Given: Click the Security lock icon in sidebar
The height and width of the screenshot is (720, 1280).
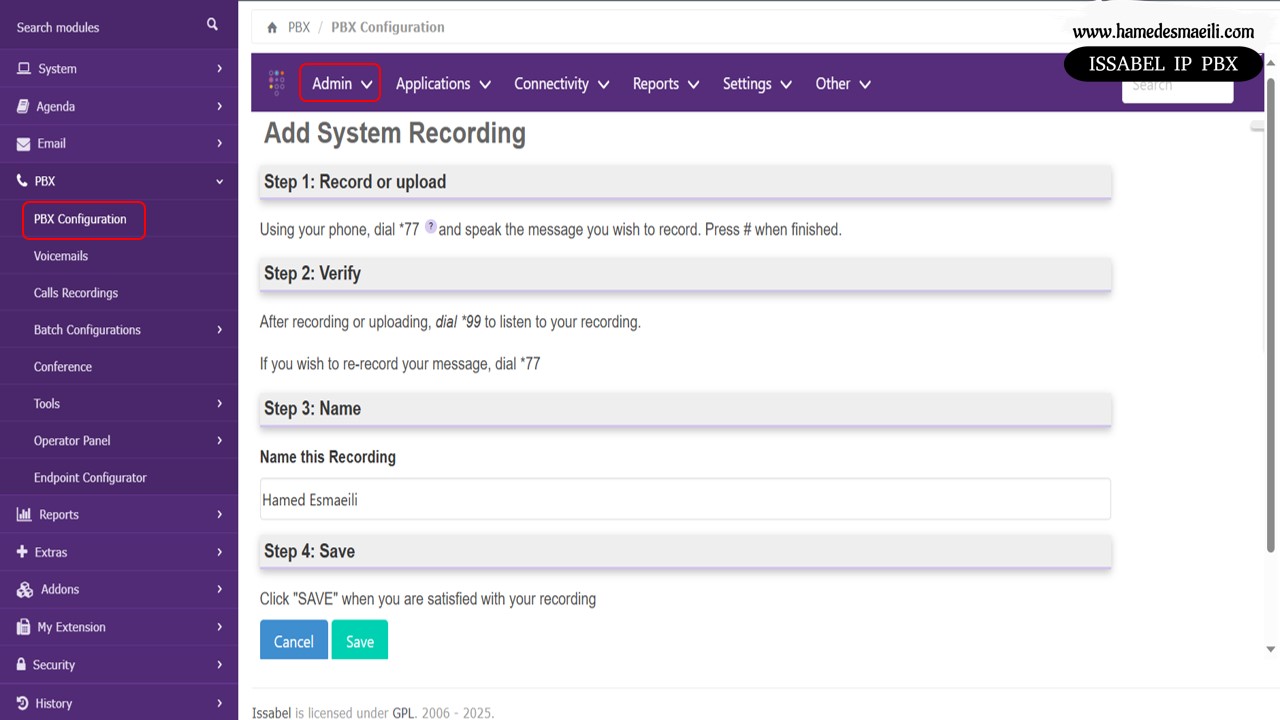Looking at the screenshot, I should coord(22,665).
